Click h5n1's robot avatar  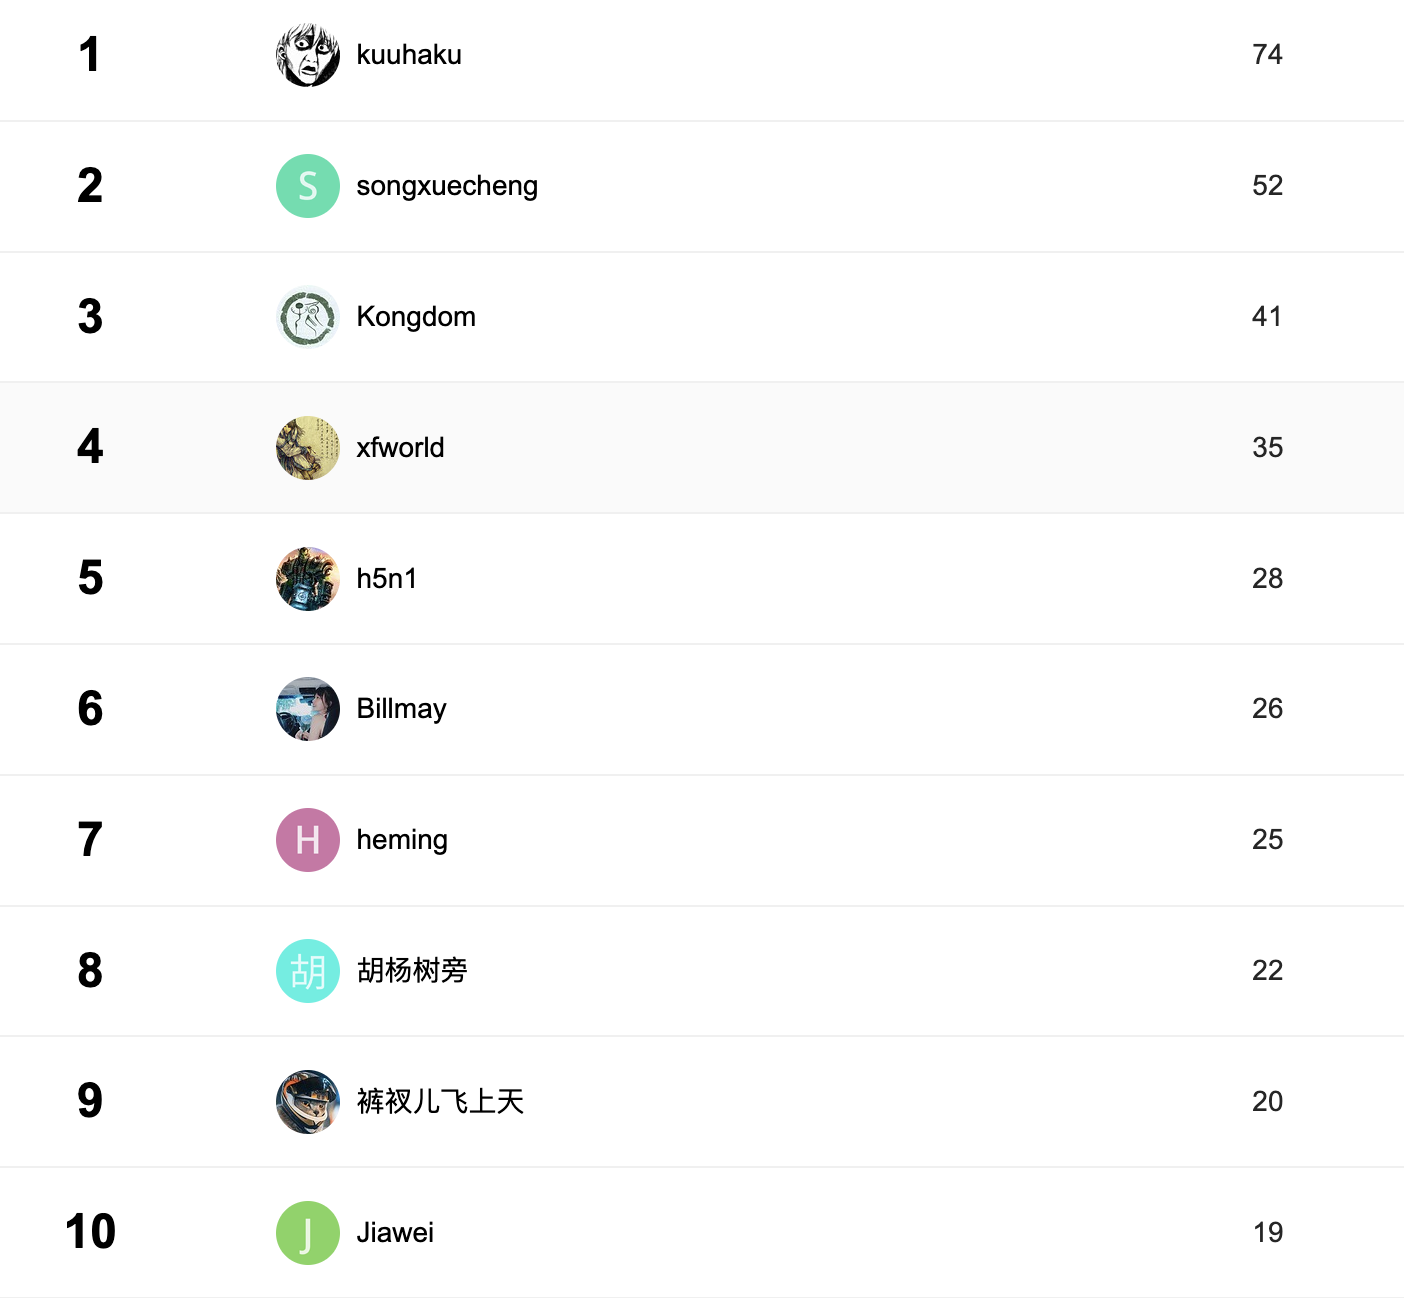tap(308, 579)
